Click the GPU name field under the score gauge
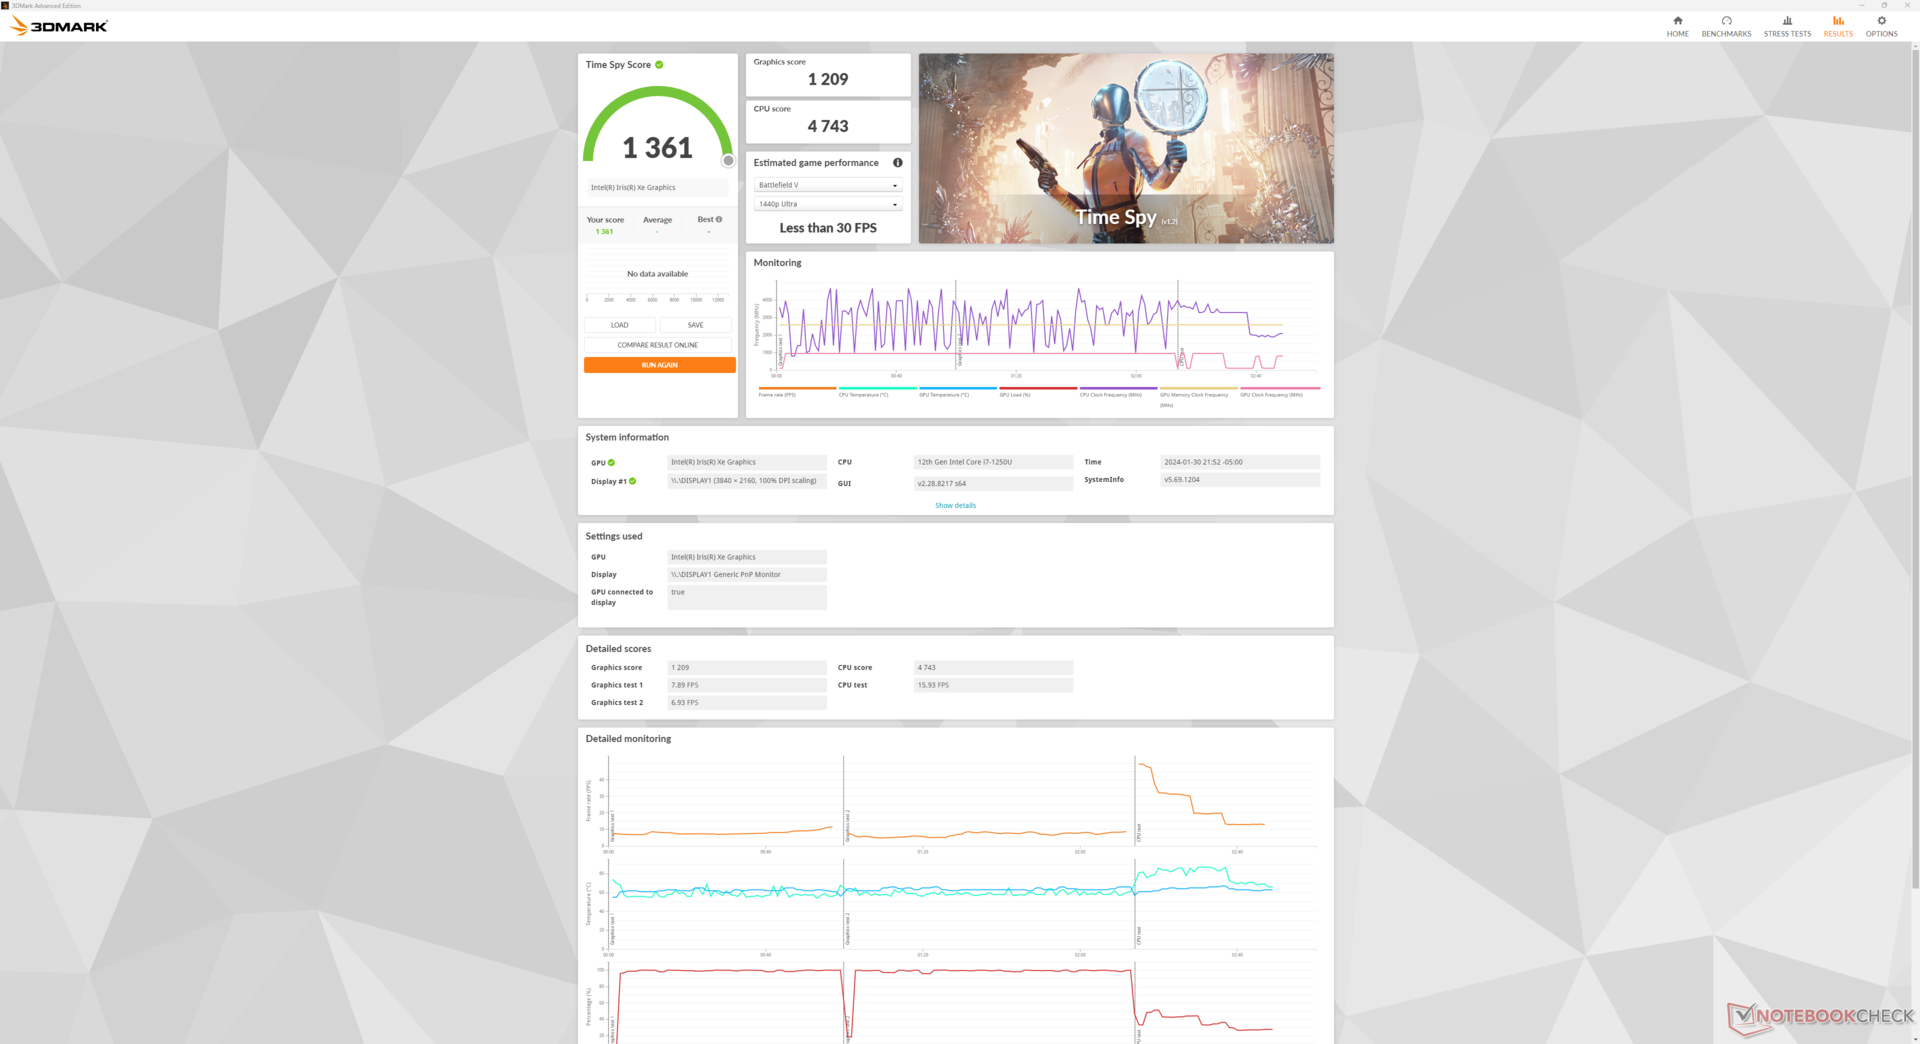The width and height of the screenshot is (1920, 1044). (658, 188)
